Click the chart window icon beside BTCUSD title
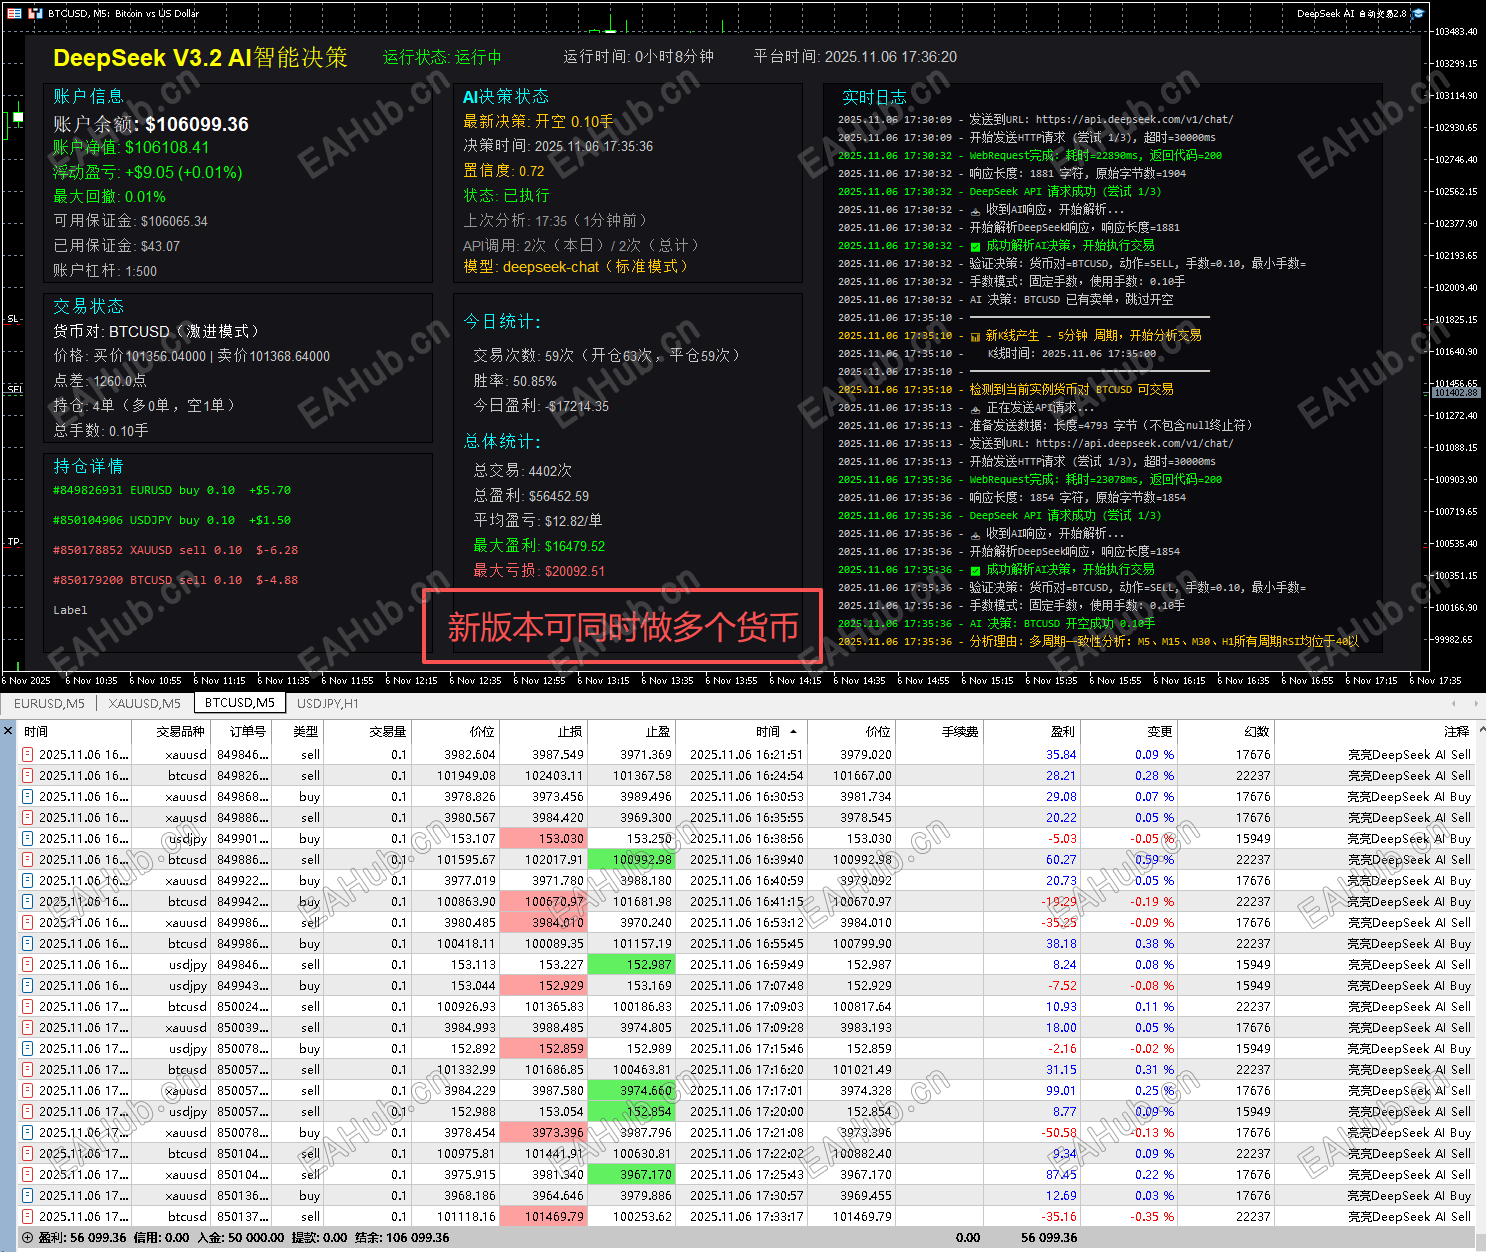 click(14, 14)
